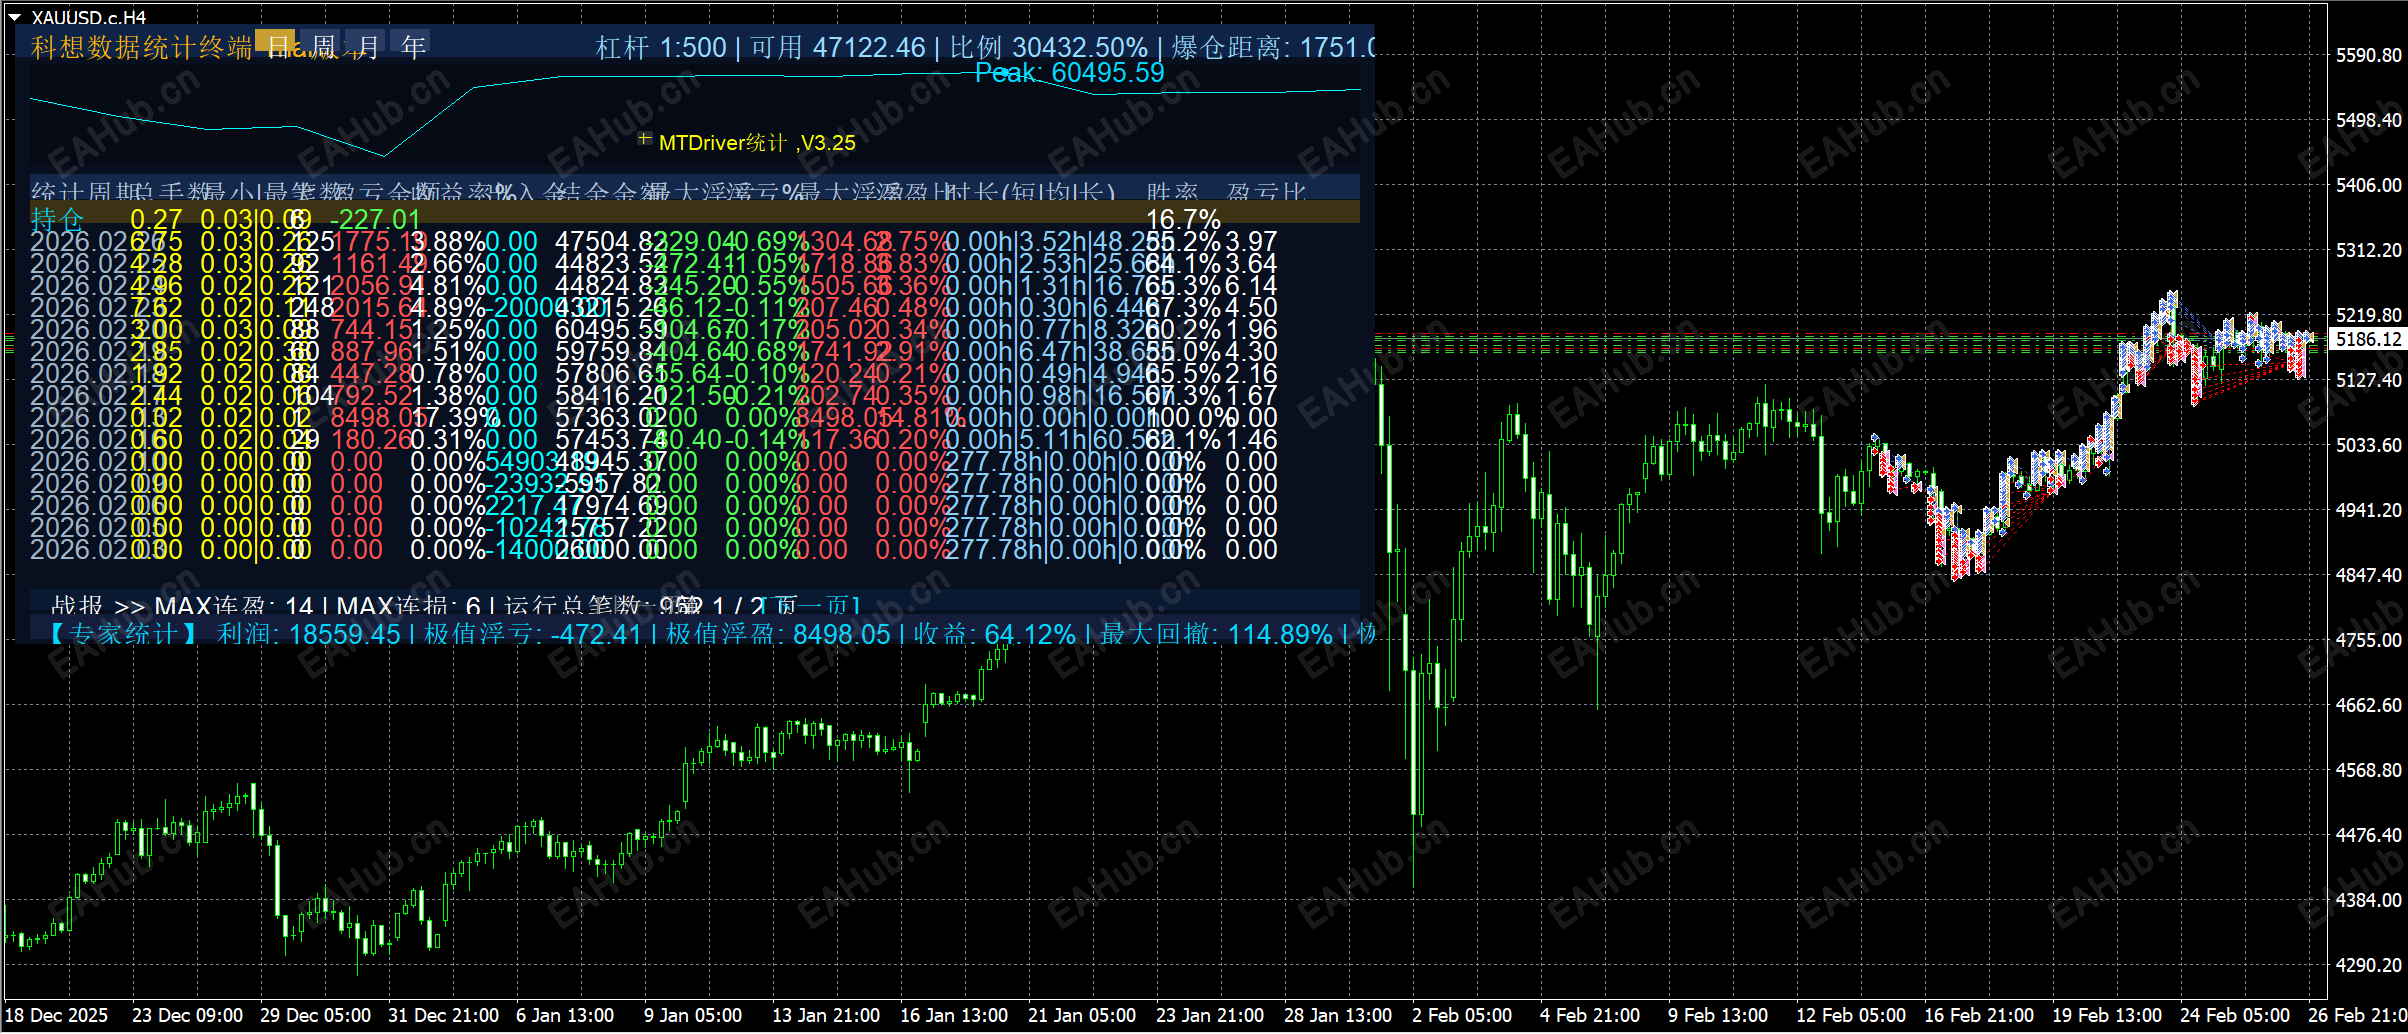Click the 5033.60 price axis label
This screenshot has width=2408, height=1034.
(2368, 445)
